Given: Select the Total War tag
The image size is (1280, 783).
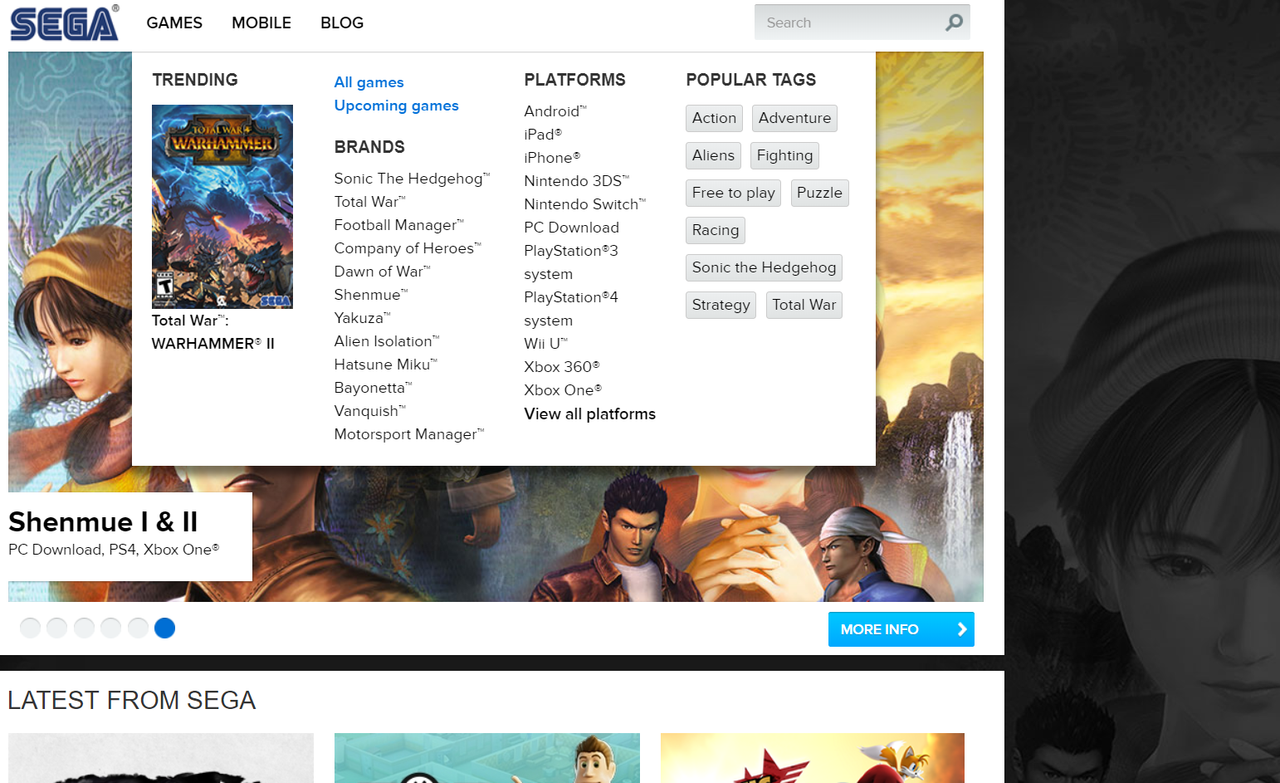Looking at the screenshot, I should [804, 305].
